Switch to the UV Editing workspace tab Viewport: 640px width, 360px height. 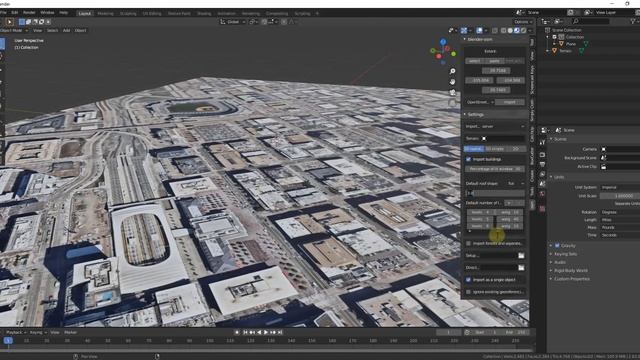coord(152,13)
